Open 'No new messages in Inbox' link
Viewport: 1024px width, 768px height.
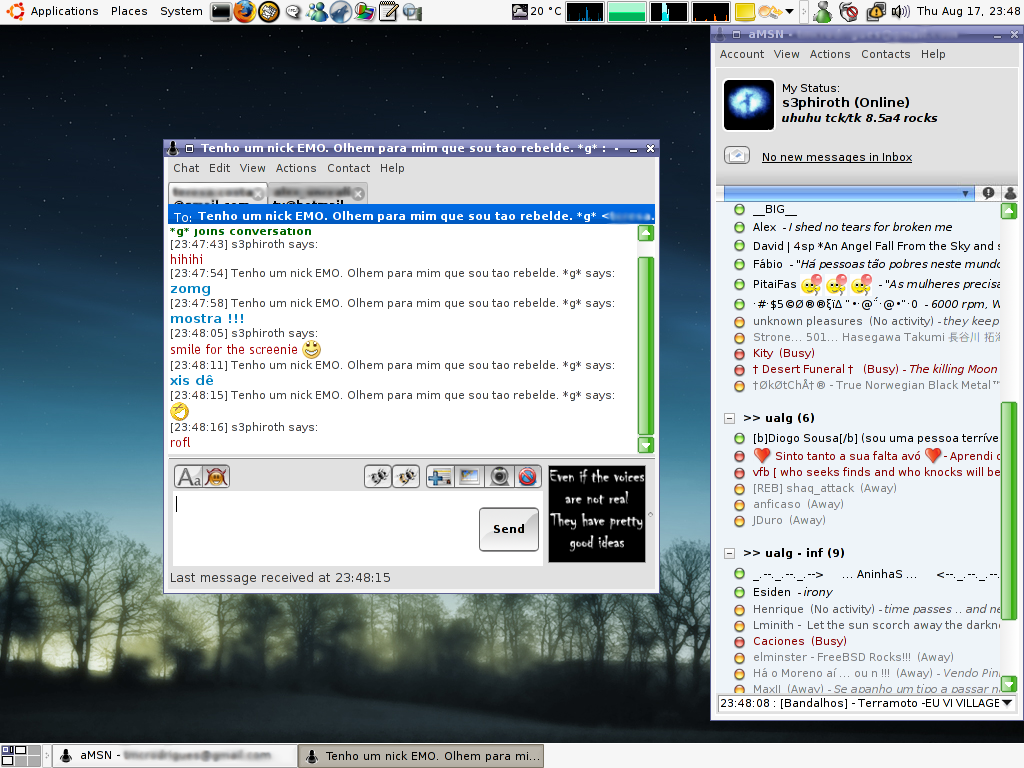(x=836, y=157)
